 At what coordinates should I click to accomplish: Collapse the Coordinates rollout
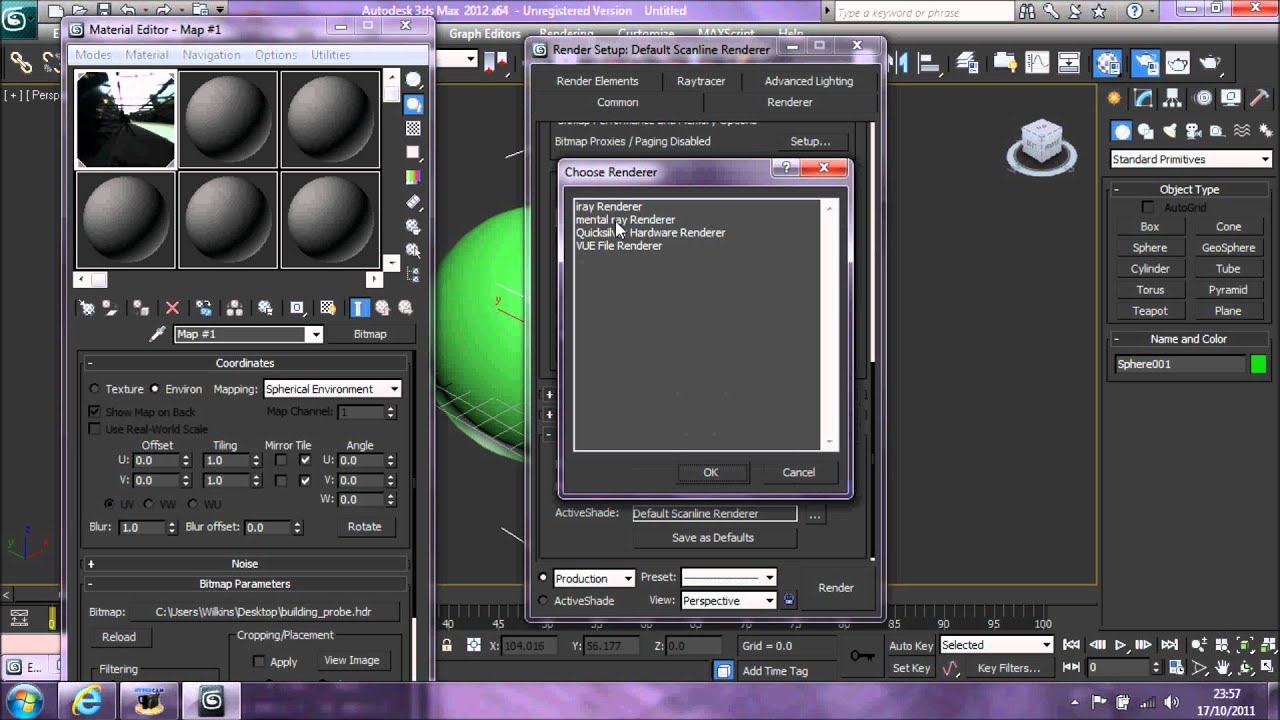[245, 363]
